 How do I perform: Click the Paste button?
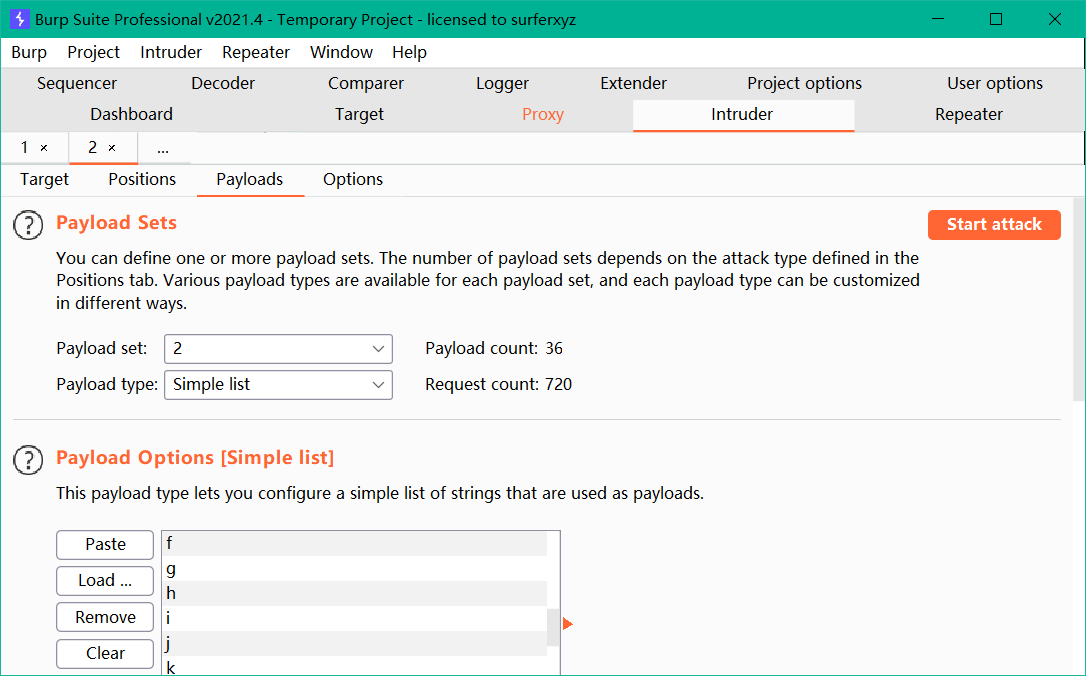(x=105, y=544)
